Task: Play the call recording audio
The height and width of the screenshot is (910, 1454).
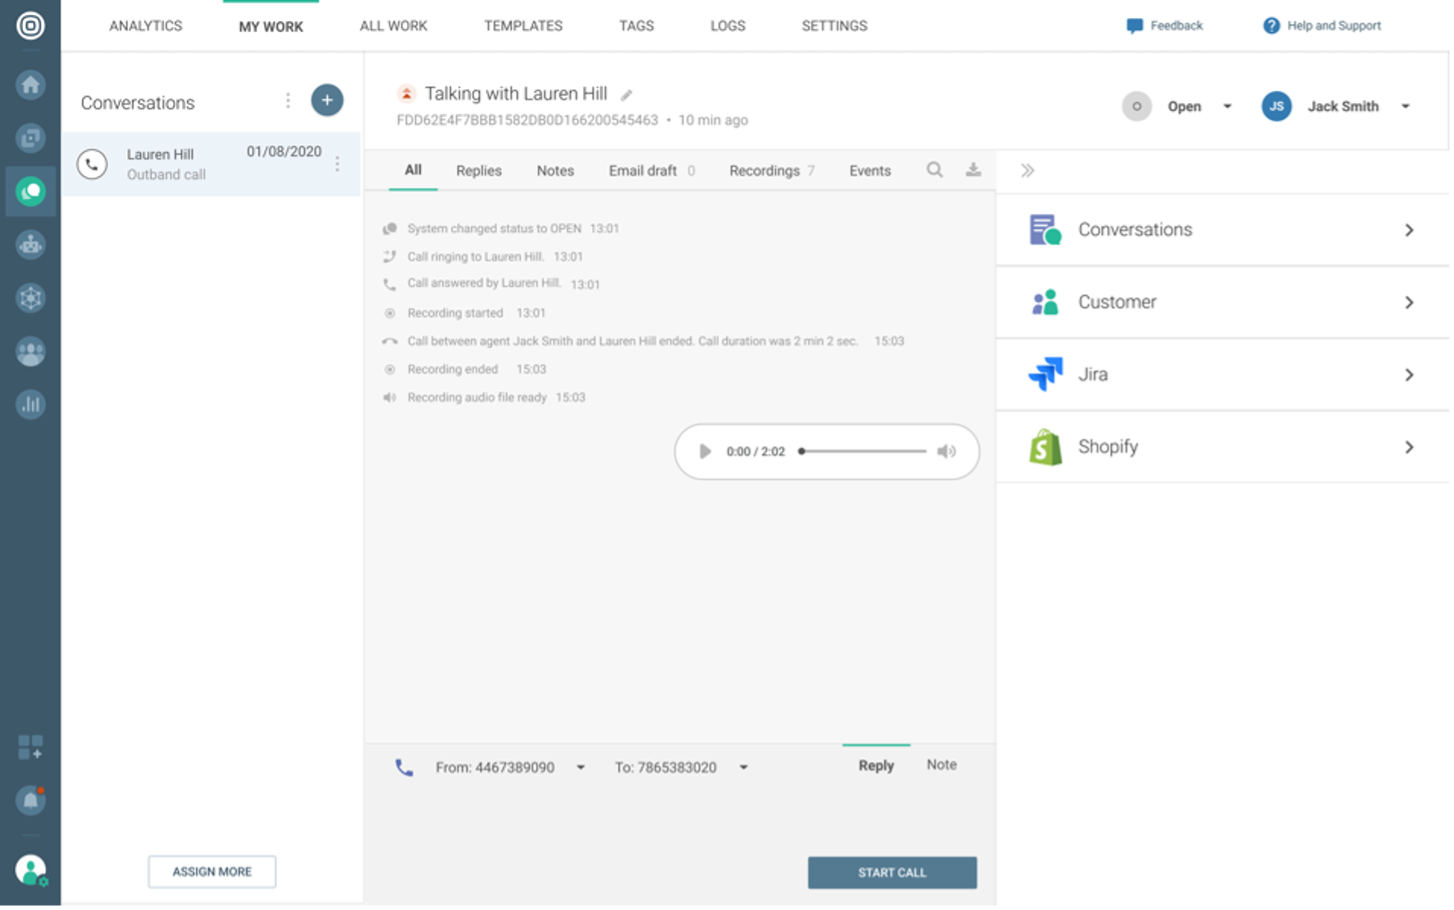Action: tap(705, 452)
